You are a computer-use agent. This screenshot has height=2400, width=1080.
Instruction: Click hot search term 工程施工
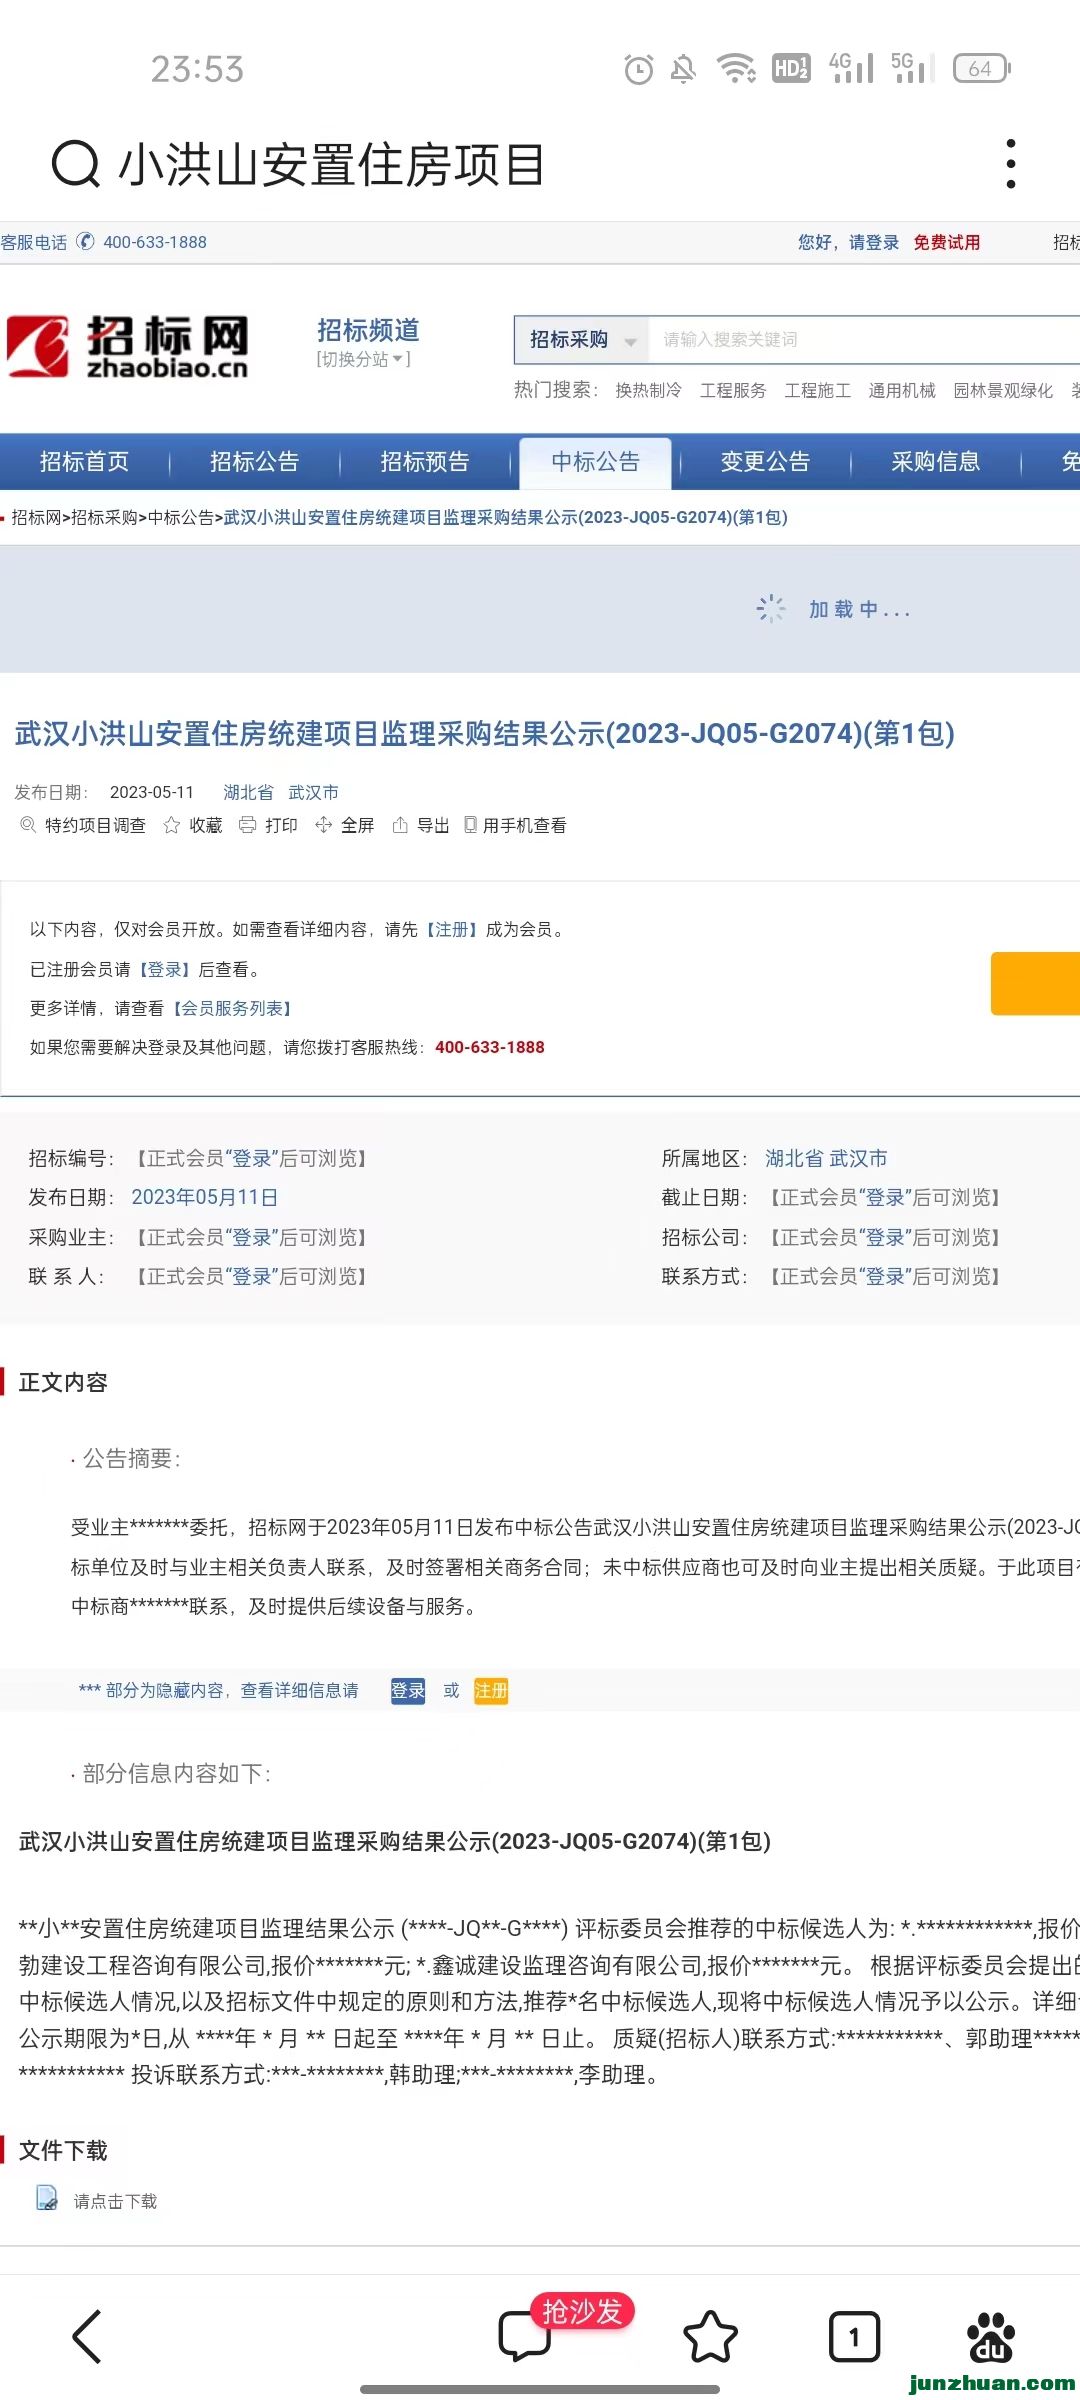tap(818, 390)
